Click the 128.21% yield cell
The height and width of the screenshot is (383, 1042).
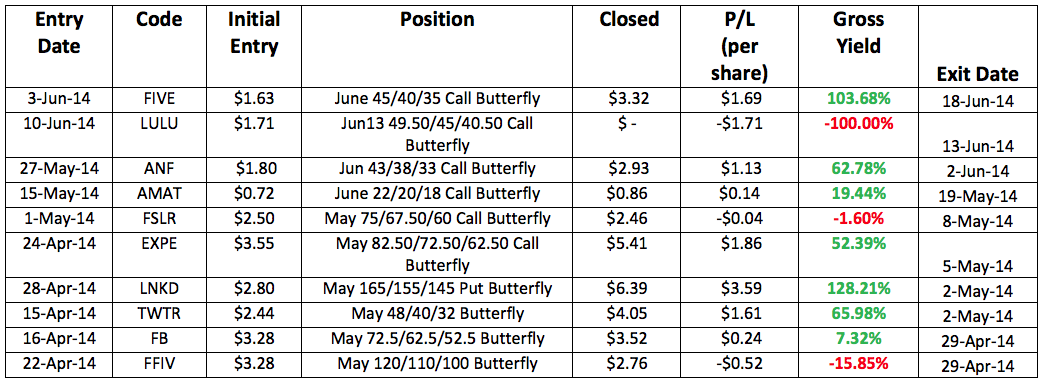tap(857, 289)
